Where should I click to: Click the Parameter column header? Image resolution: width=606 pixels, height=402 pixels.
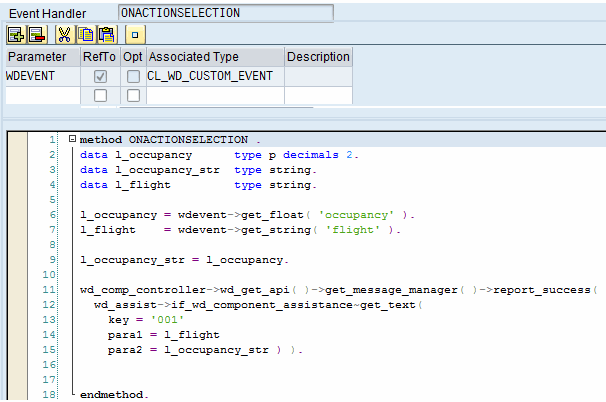[x=37, y=57]
